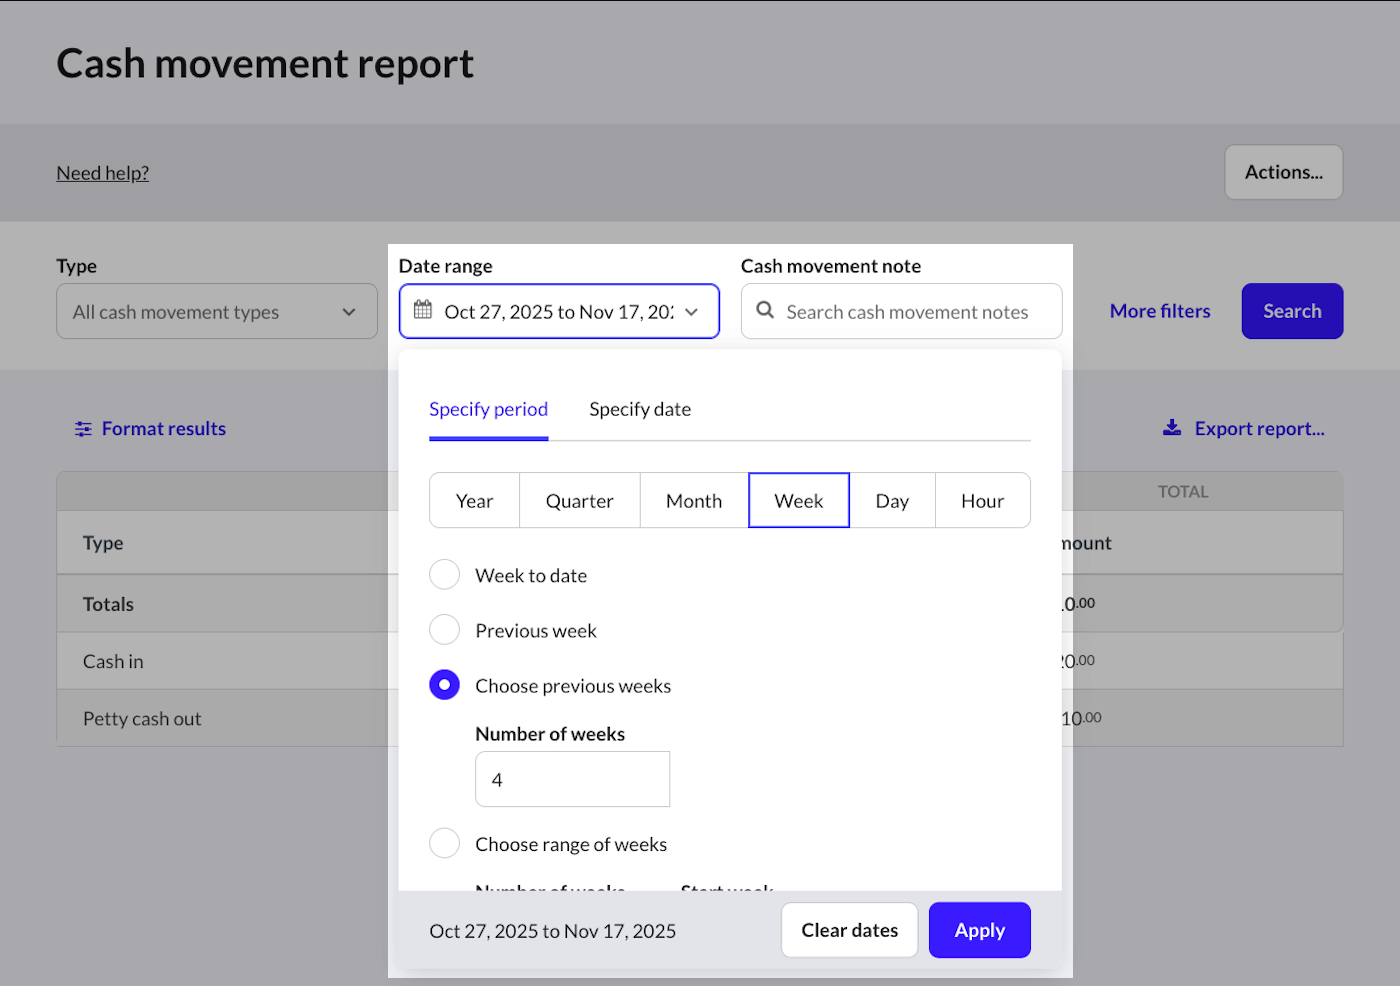Select the Specify period tab
Viewport: 1400px width, 986px height.
click(488, 409)
